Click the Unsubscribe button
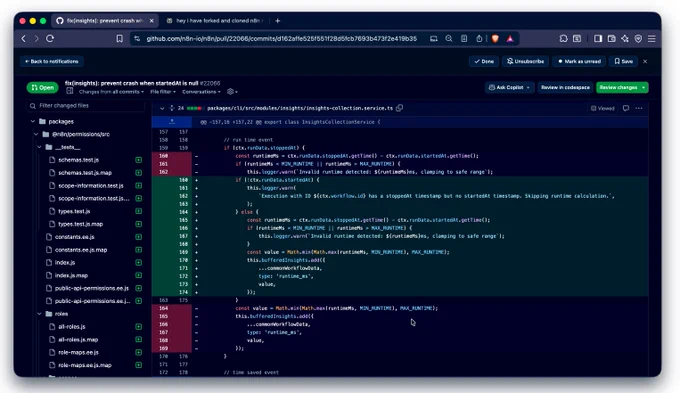Image resolution: width=680 pixels, height=393 pixels. tap(526, 61)
